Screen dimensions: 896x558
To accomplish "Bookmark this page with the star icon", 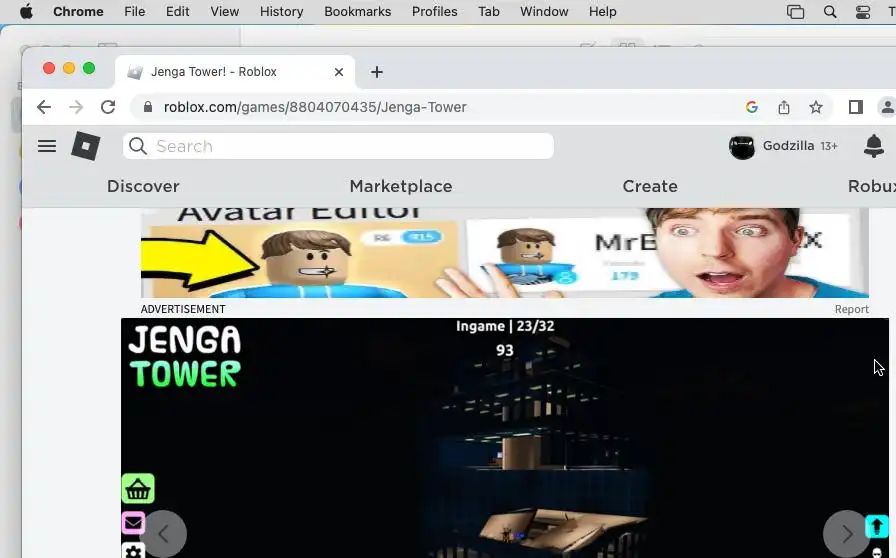I will [x=816, y=107].
